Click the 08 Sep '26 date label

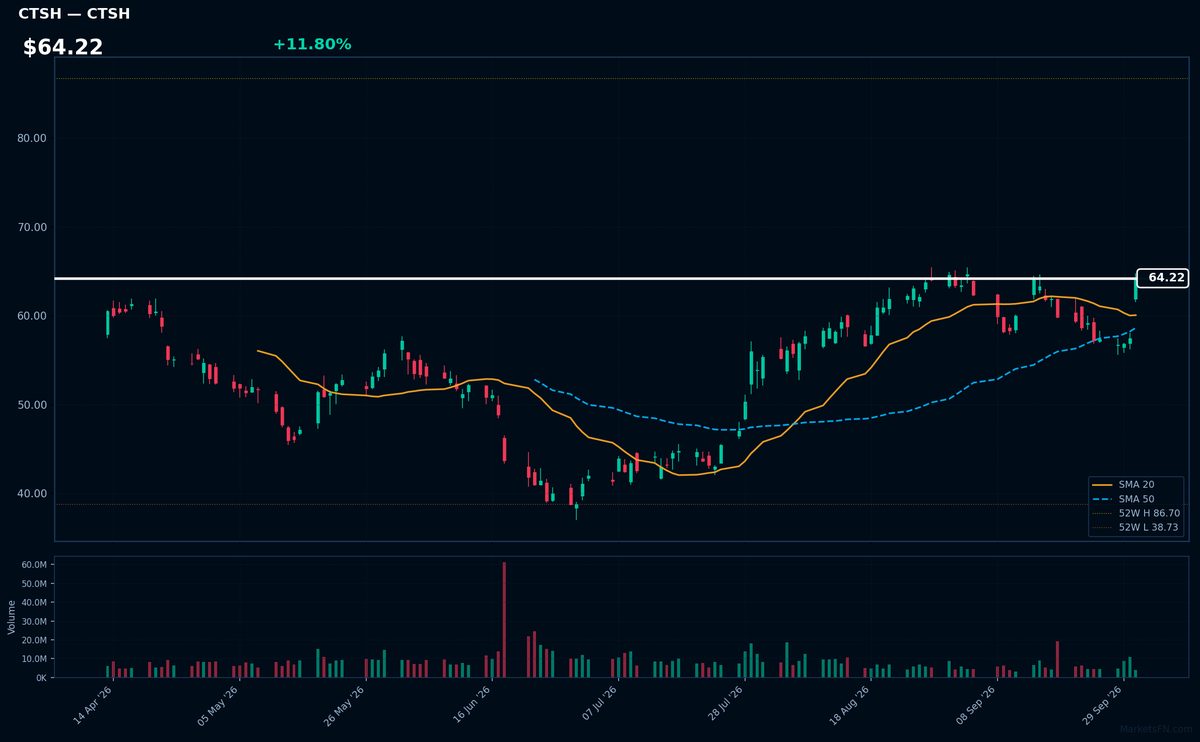[x=976, y=705]
